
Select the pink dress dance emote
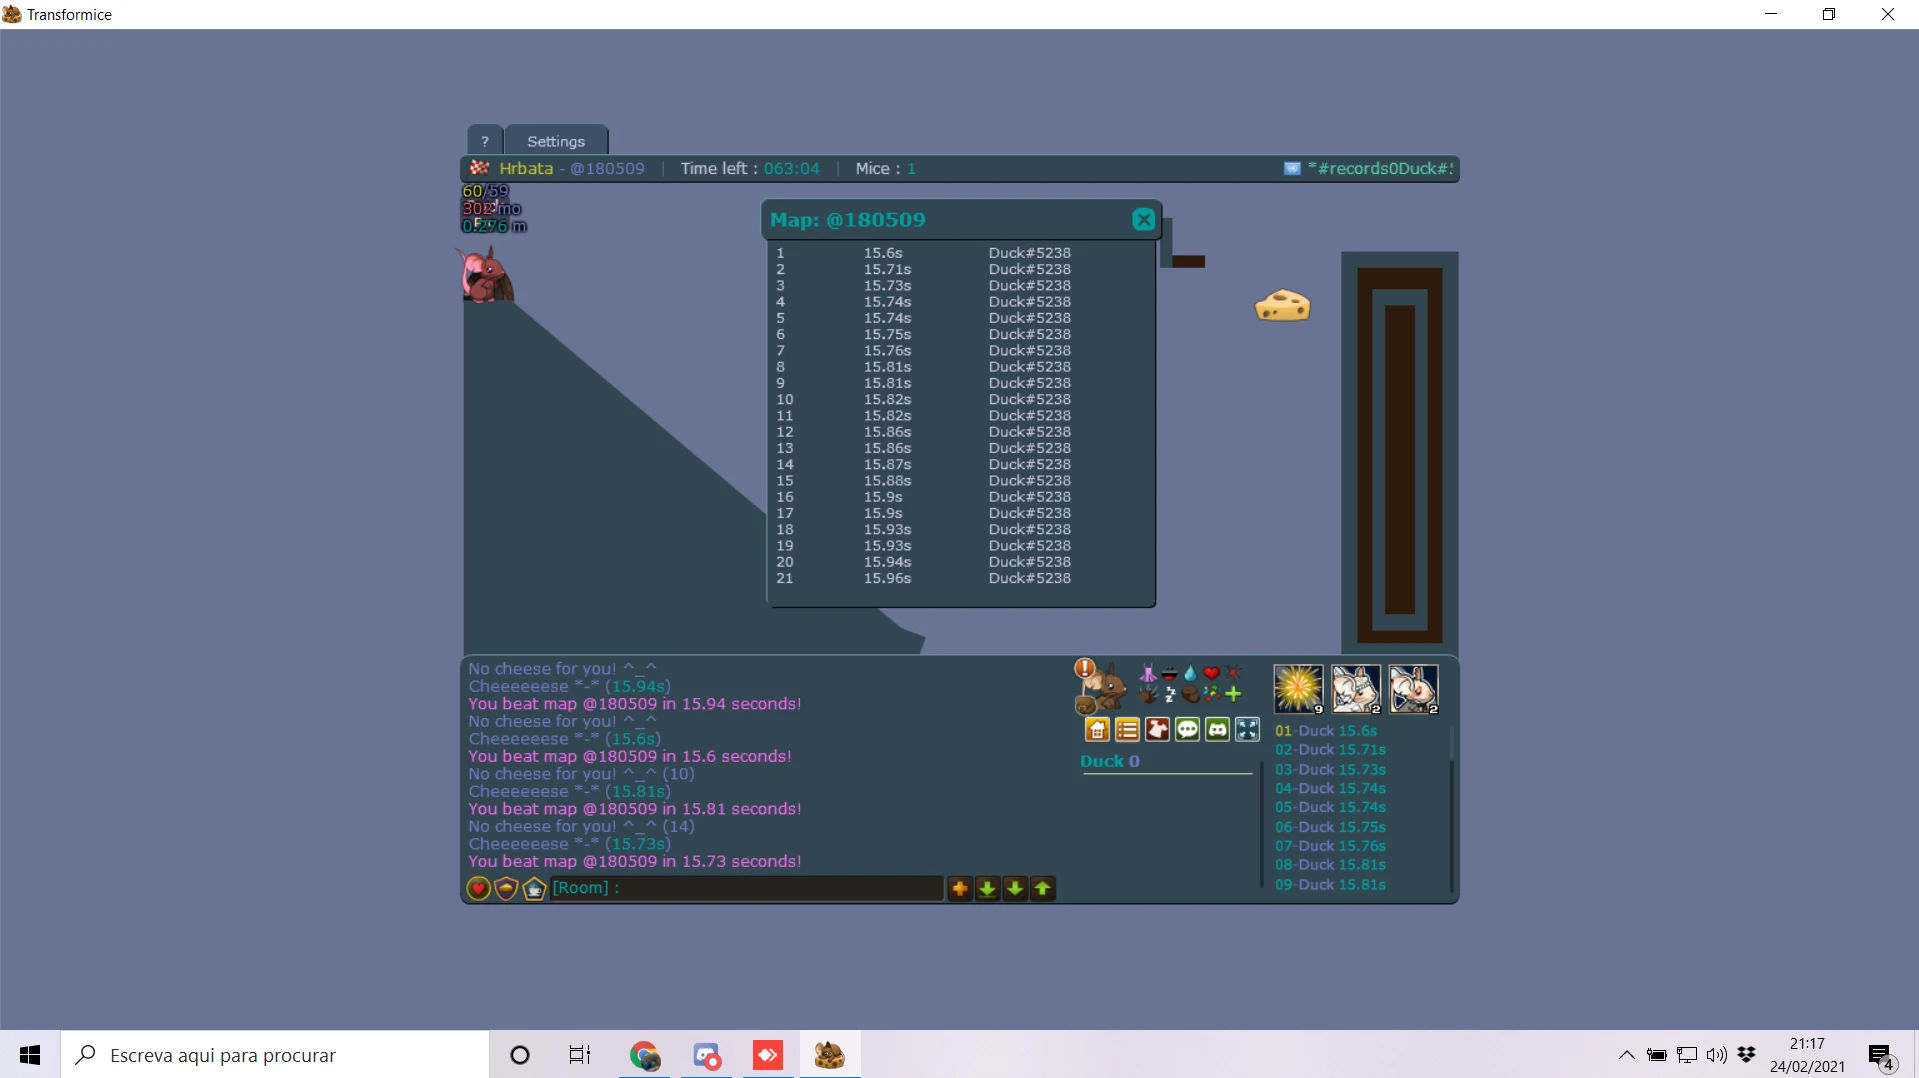click(x=1148, y=673)
